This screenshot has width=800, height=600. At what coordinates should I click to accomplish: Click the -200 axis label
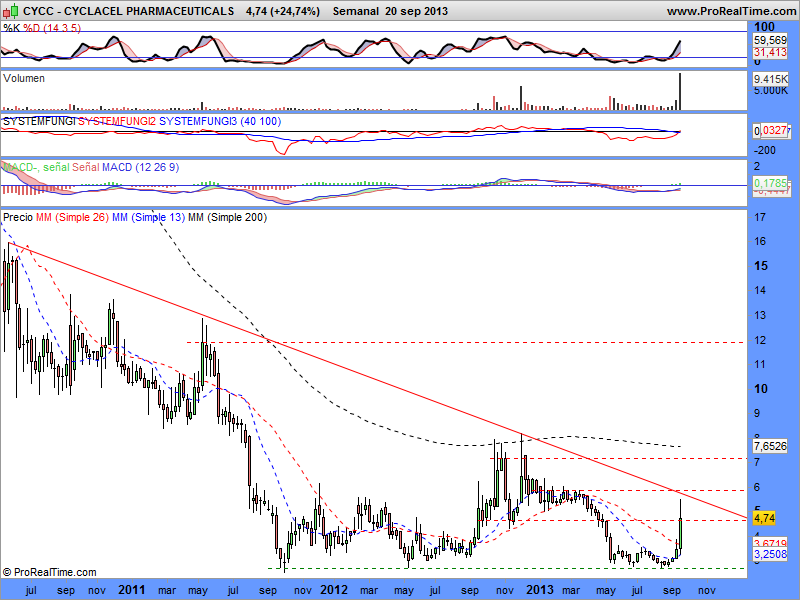[764, 150]
